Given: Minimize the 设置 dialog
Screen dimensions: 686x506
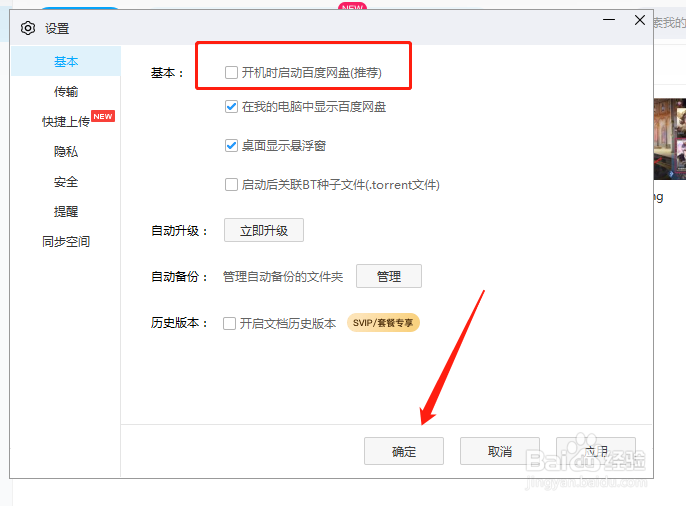Looking at the screenshot, I should (609, 20).
